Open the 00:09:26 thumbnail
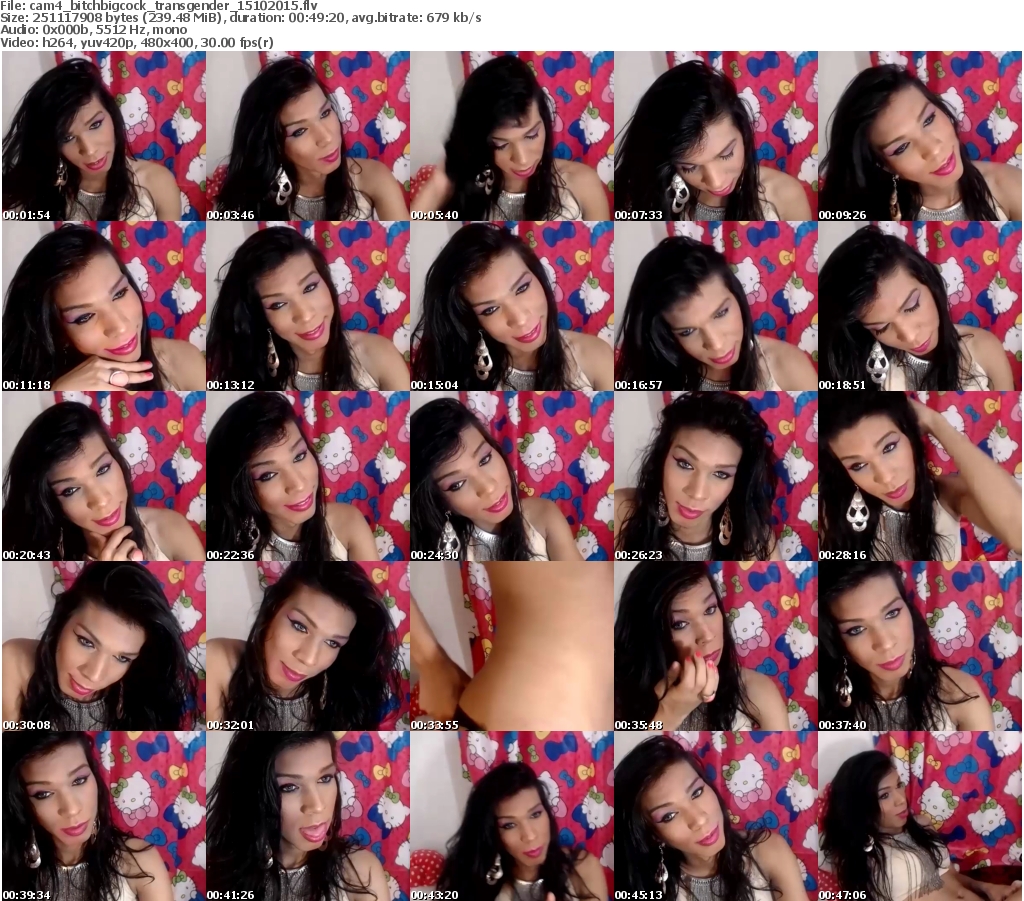This screenshot has width=1024, height=901. [920, 136]
